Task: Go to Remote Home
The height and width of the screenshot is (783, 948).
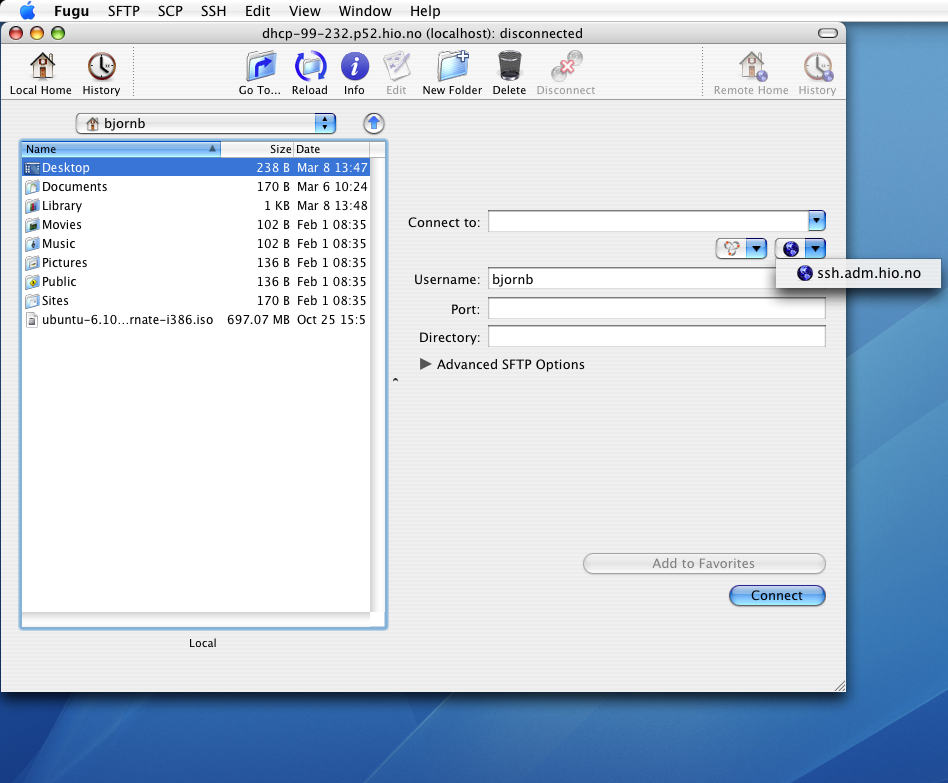Action: click(x=752, y=65)
